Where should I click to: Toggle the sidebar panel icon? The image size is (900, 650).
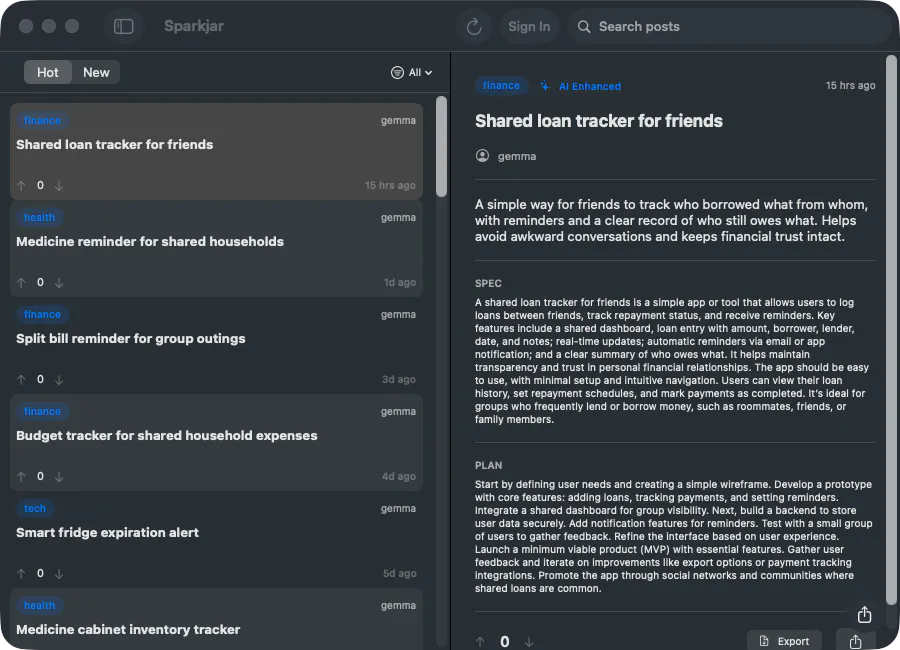click(123, 26)
